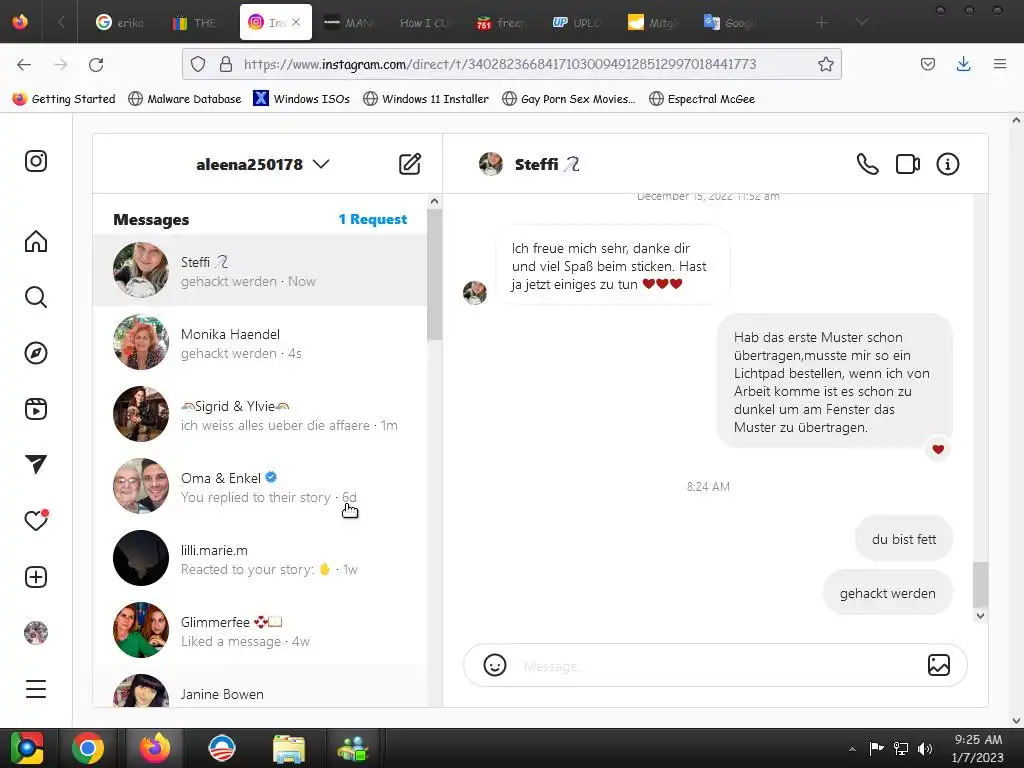
Task: Click the 'gehackt werden' message bubble in chat
Action: [x=888, y=593]
